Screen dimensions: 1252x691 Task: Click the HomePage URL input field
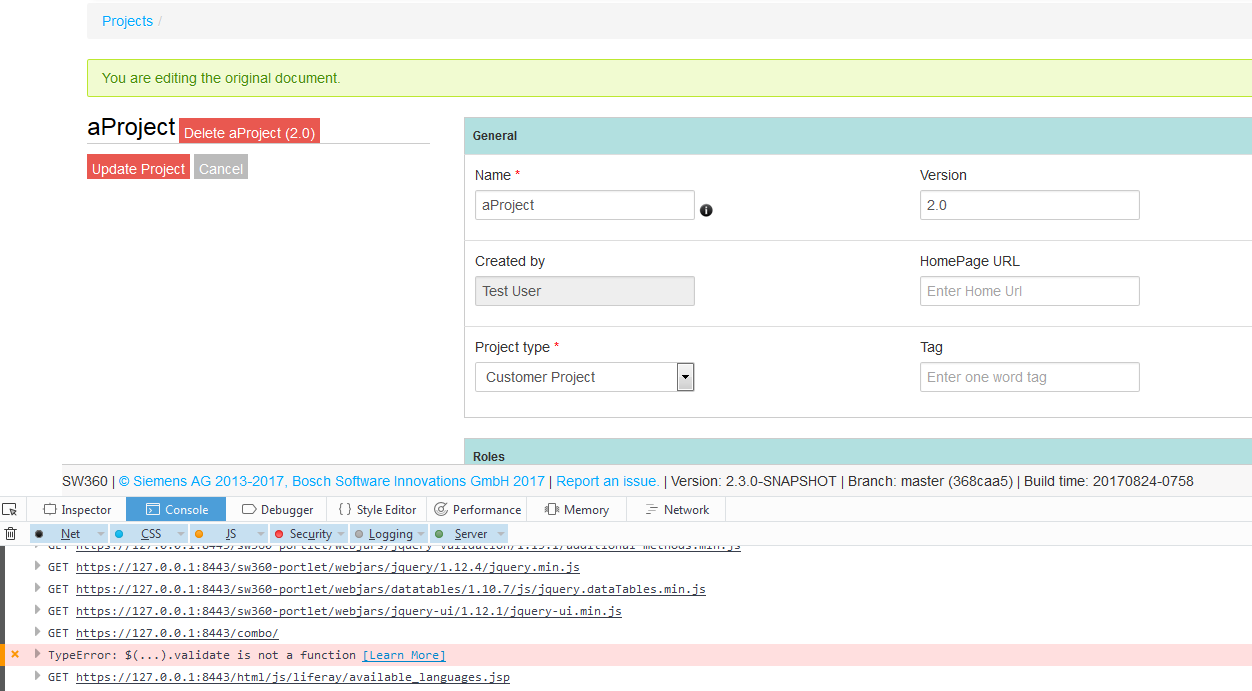[x=1030, y=291]
